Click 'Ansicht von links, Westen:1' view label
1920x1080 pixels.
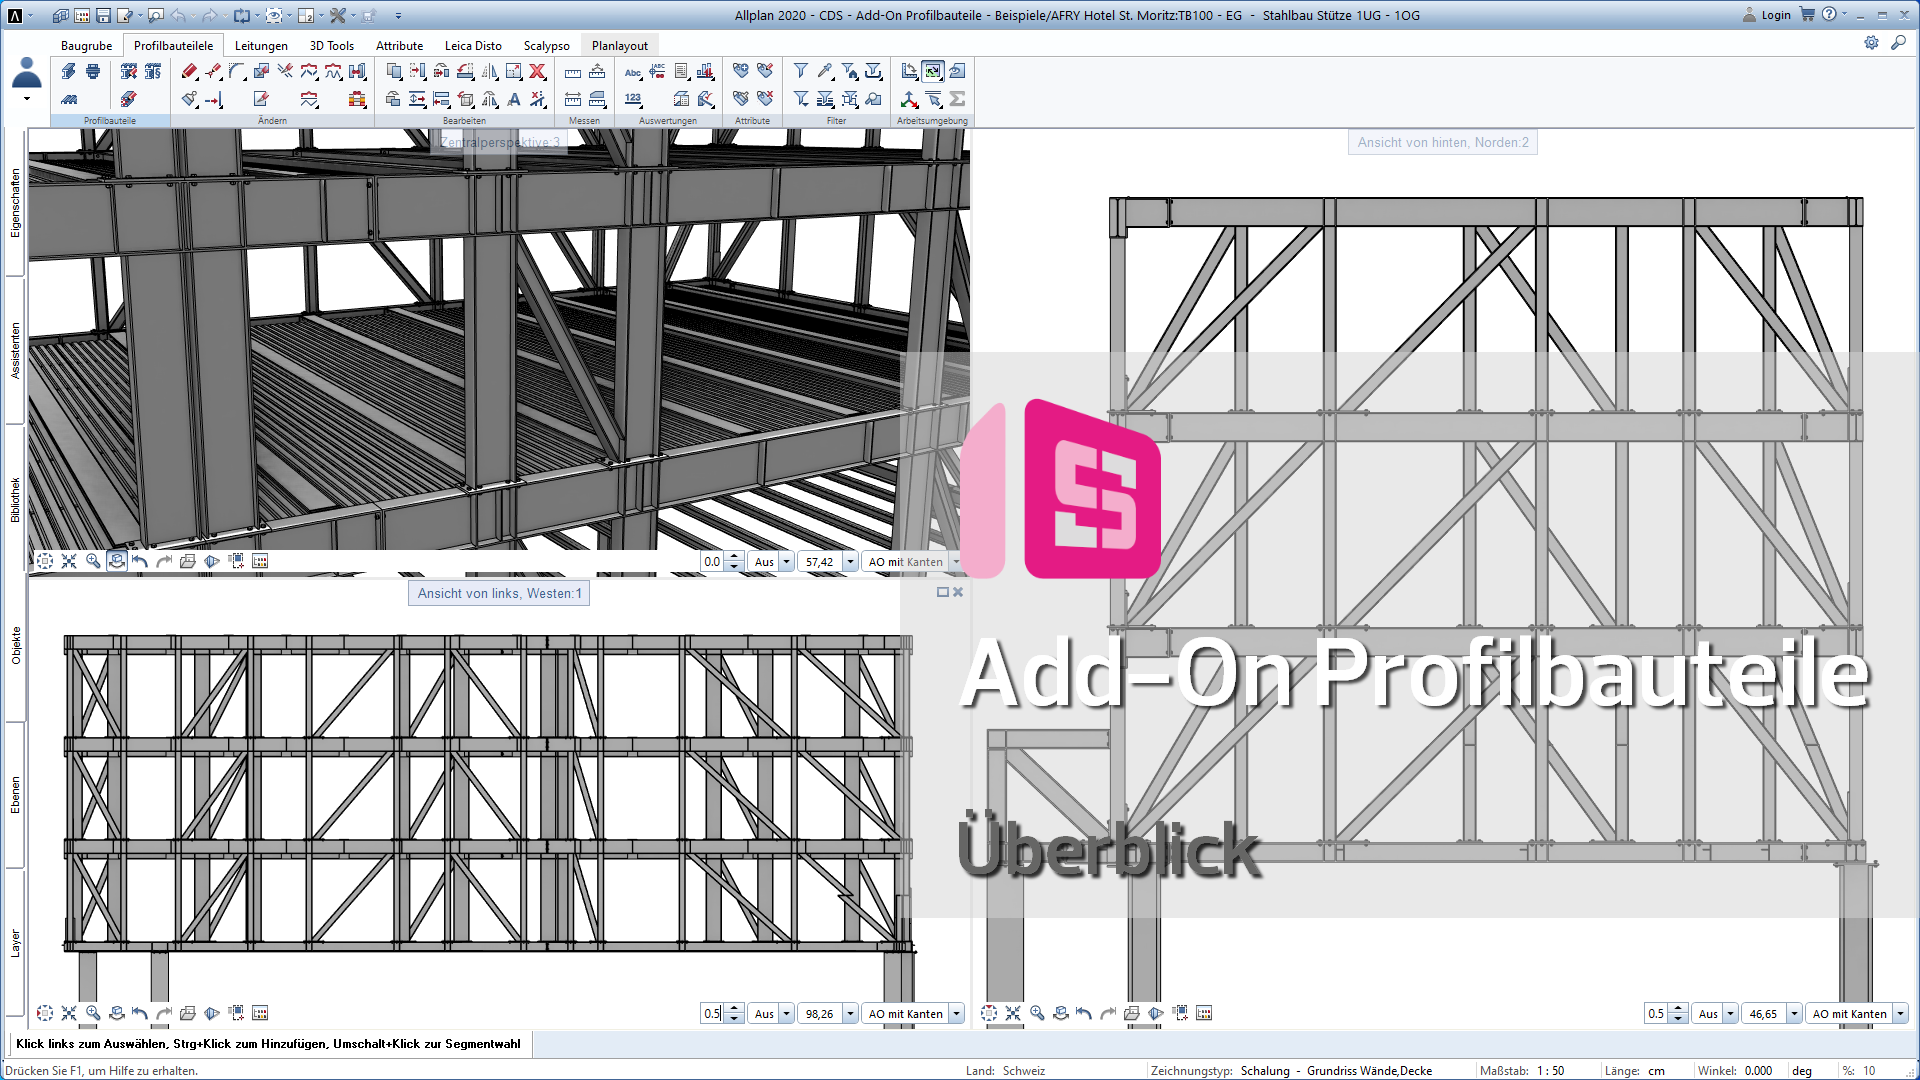coord(499,593)
